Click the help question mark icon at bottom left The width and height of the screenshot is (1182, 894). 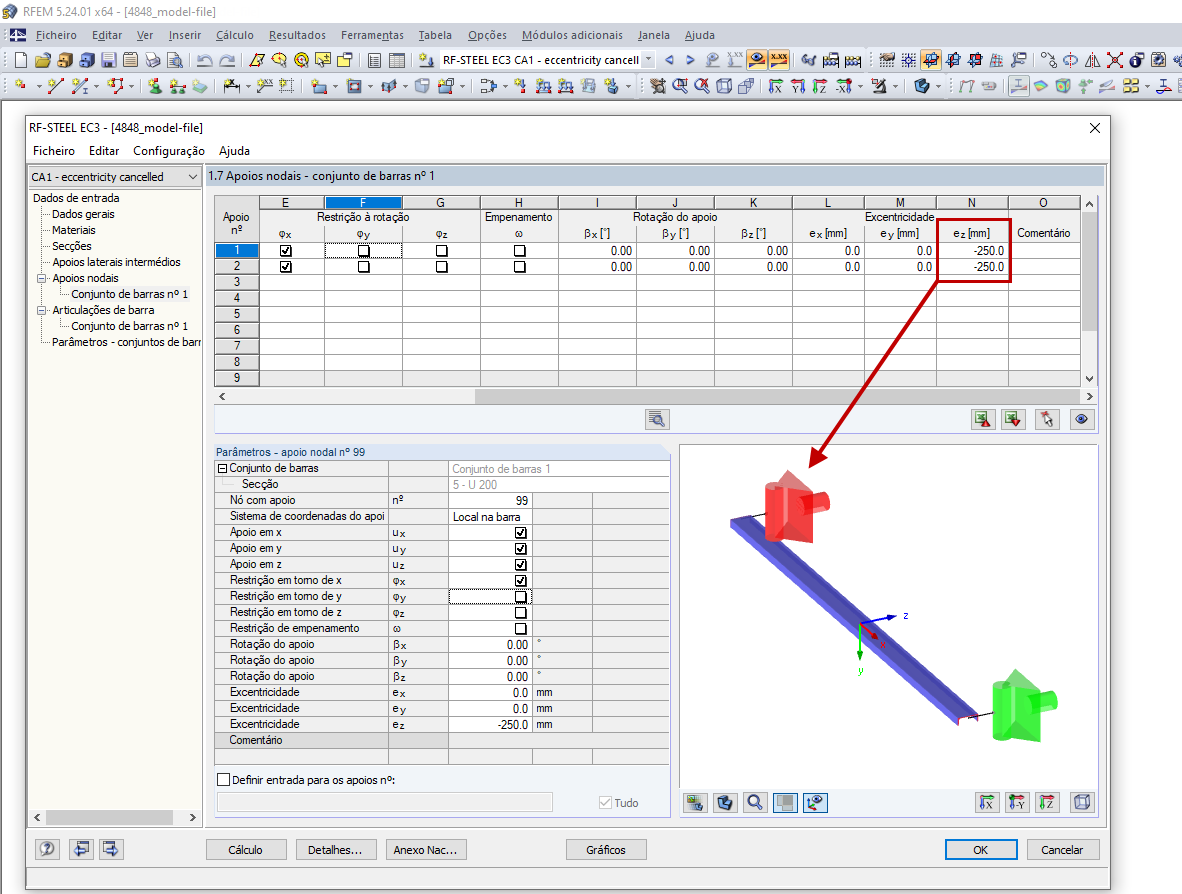(x=47, y=850)
